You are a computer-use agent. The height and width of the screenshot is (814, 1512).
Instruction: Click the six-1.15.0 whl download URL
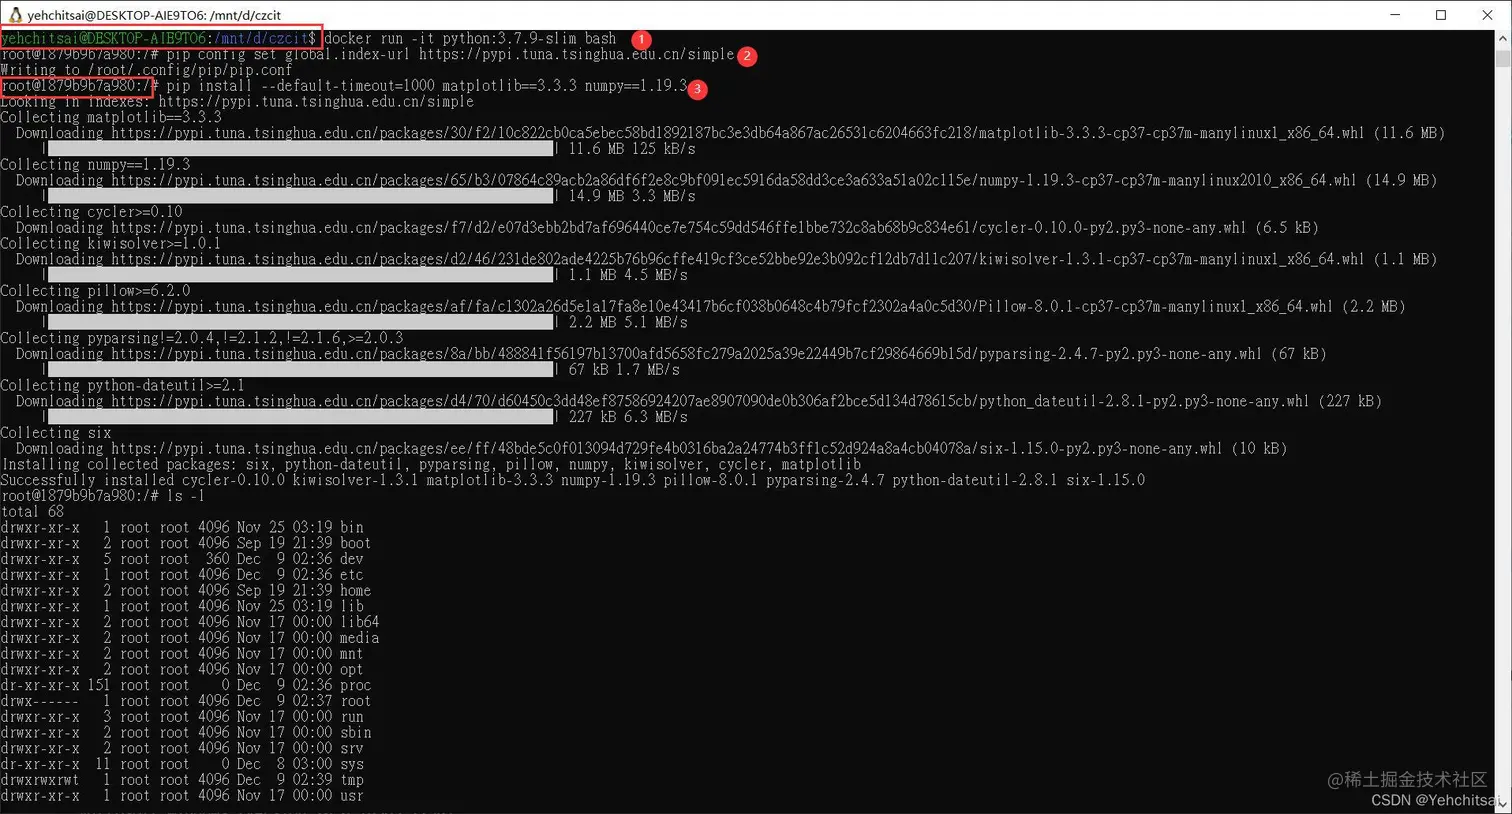click(667, 449)
